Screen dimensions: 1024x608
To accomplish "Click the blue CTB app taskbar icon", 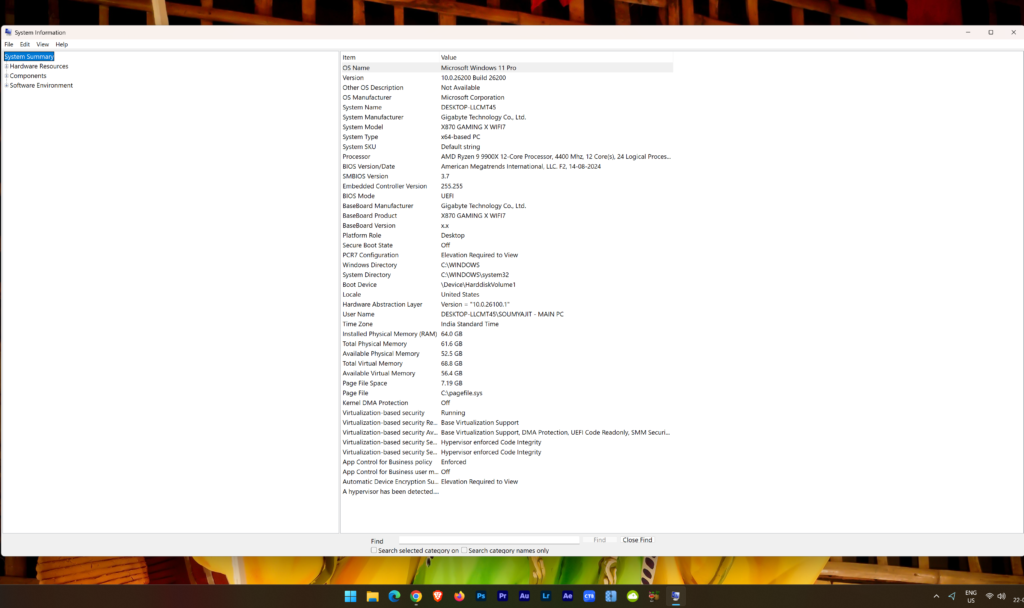I will (589, 596).
